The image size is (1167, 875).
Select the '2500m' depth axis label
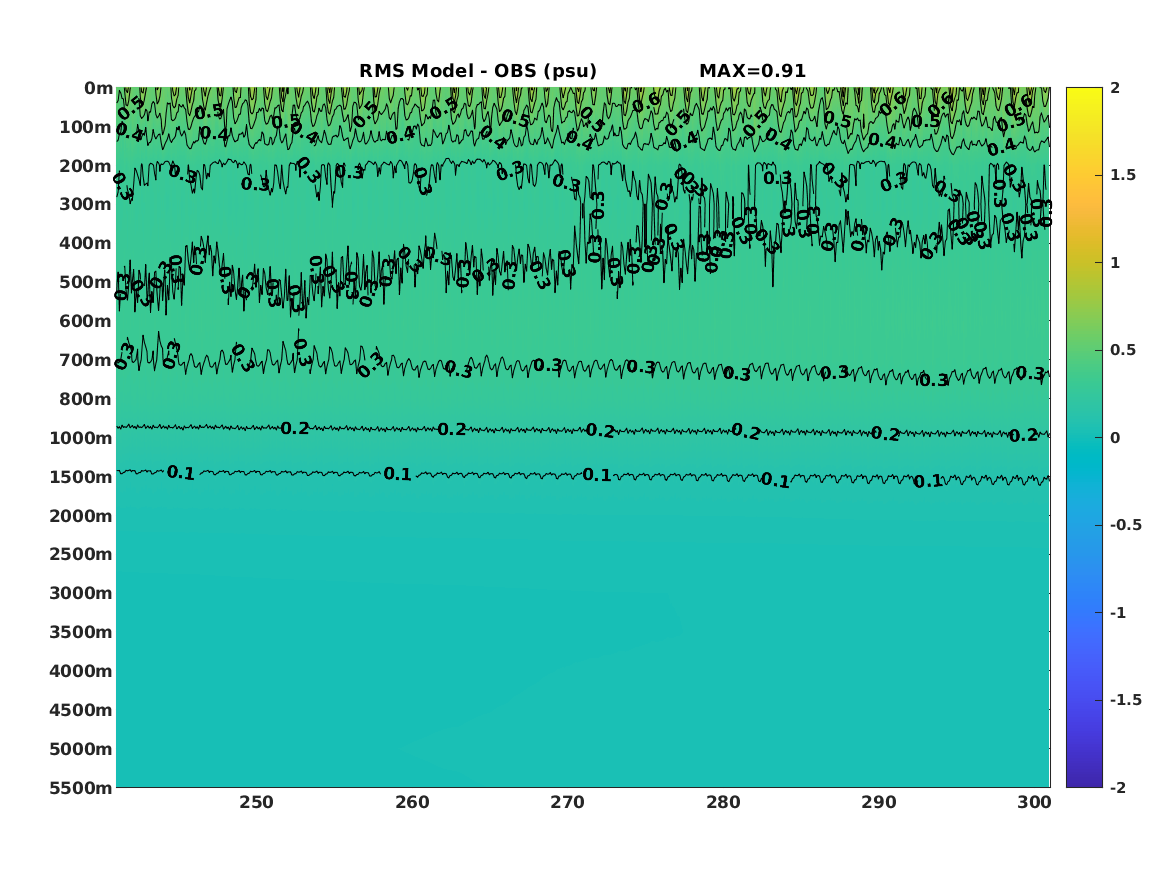click(81, 554)
